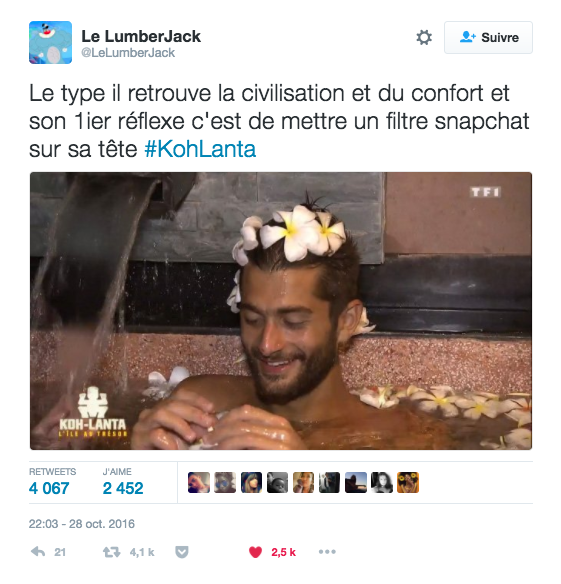
Task: Click the 4,1 k retweet count
Action: [142, 552]
